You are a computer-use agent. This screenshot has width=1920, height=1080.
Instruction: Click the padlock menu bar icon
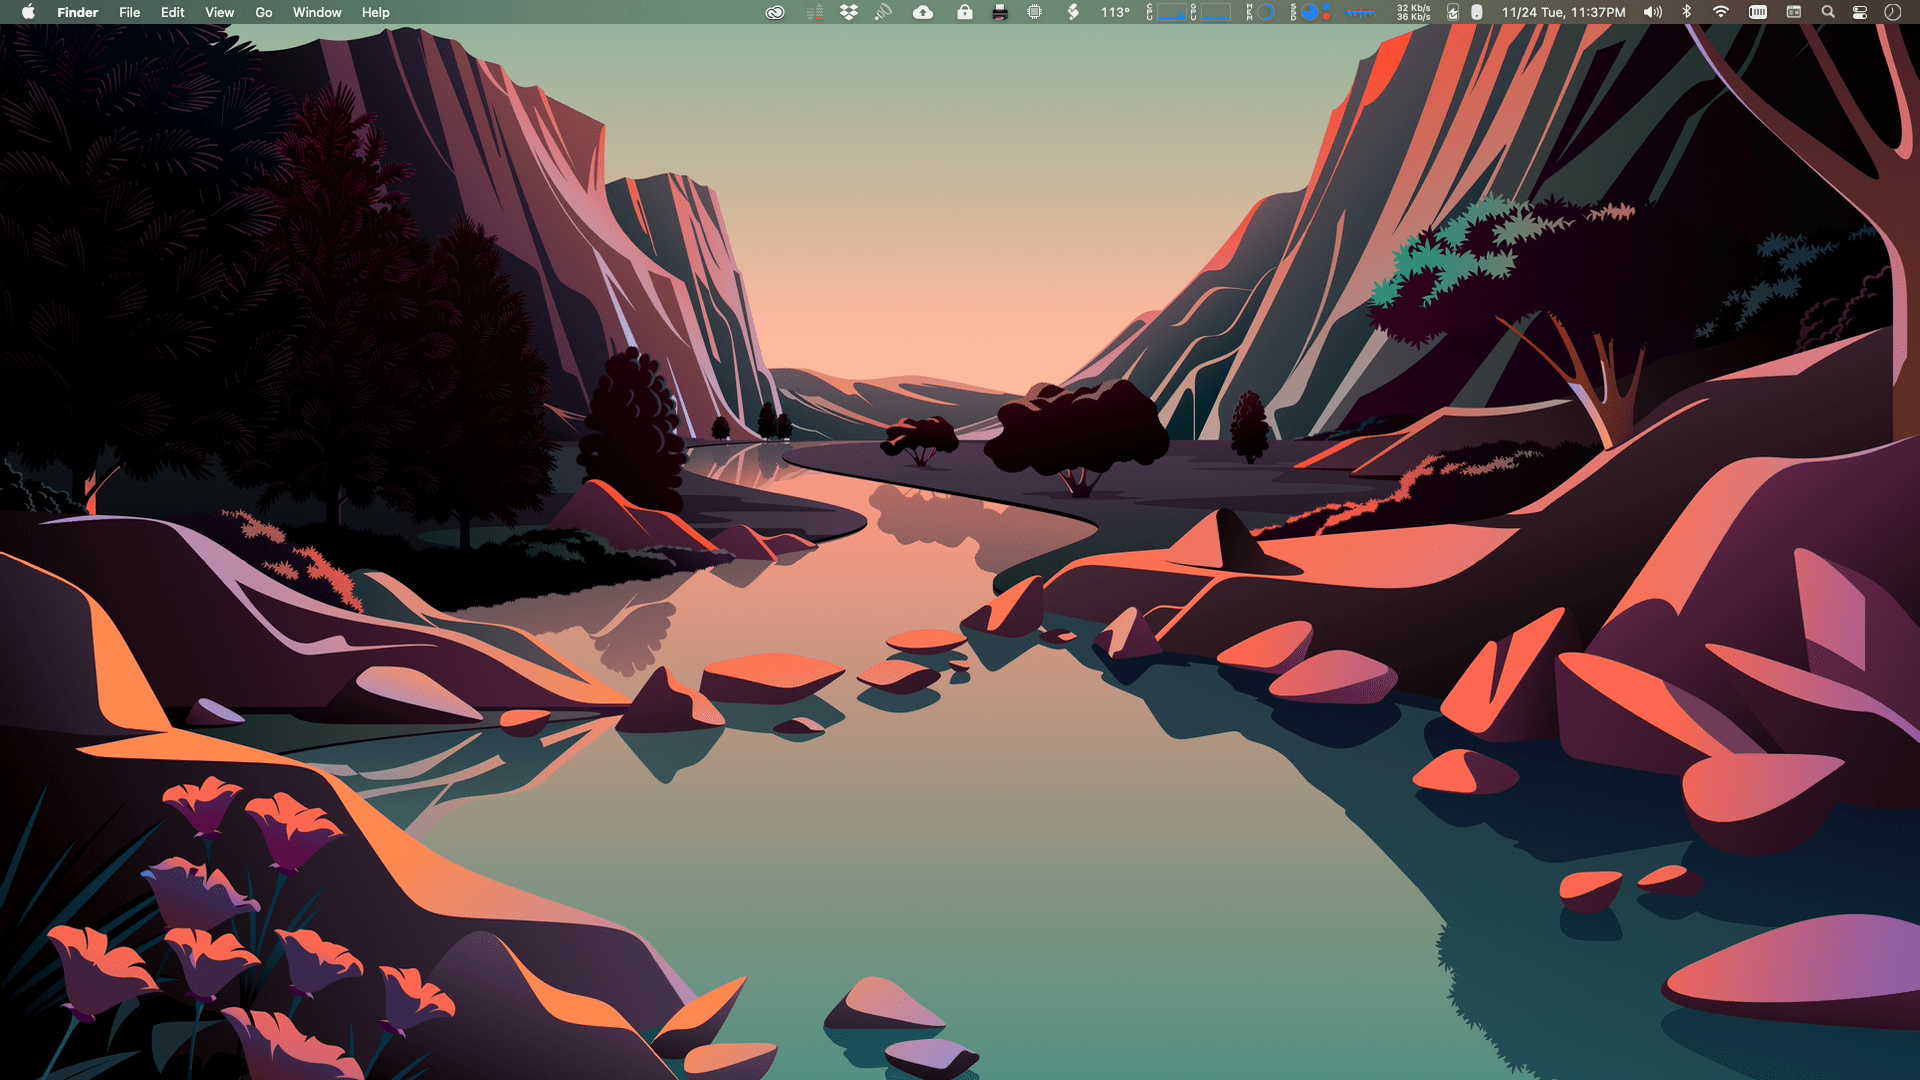(964, 12)
